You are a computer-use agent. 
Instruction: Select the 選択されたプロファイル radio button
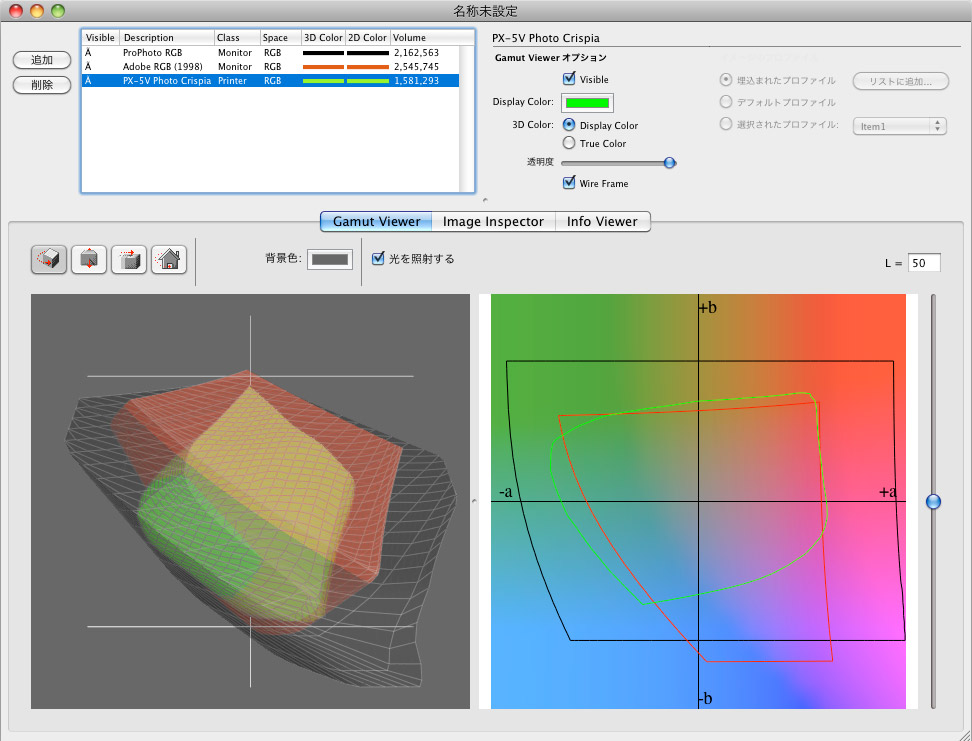click(725, 124)
